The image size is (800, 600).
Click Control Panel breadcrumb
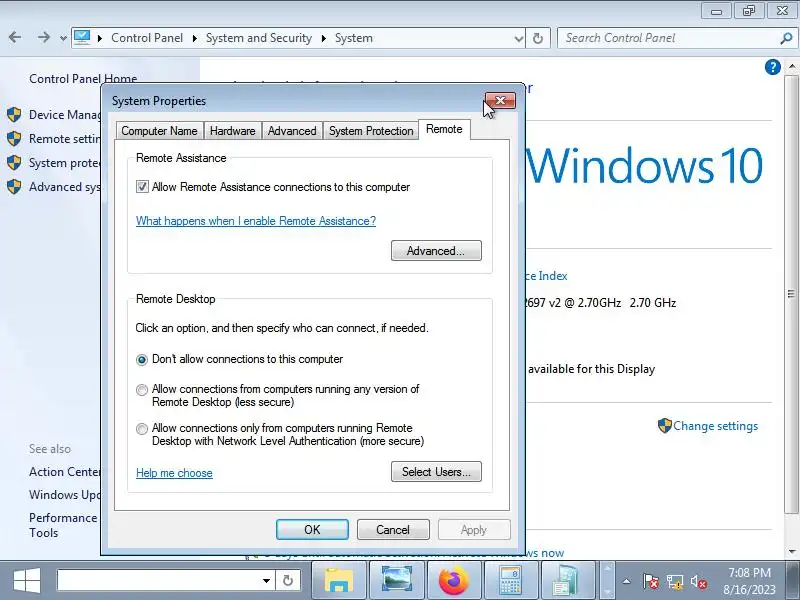pos(147,38)
